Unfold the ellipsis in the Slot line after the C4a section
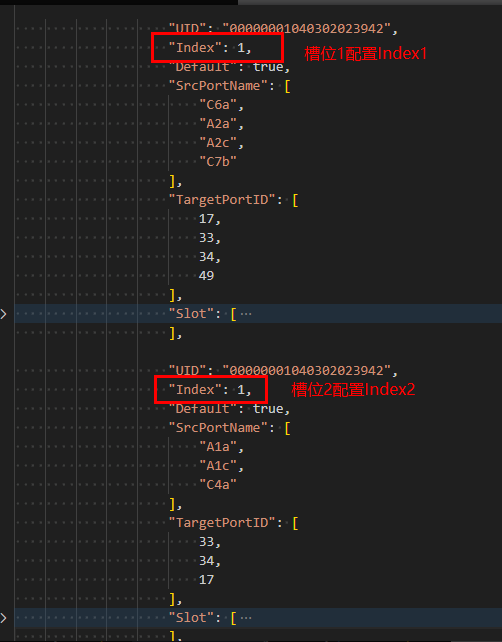 (x=246, y=618)
